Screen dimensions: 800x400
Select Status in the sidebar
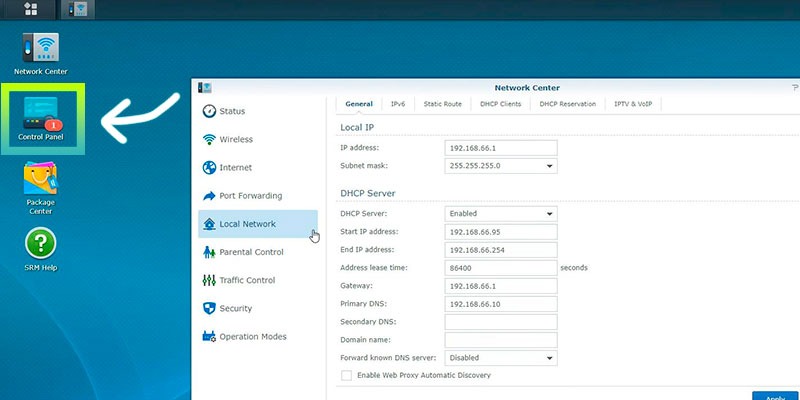258,111
